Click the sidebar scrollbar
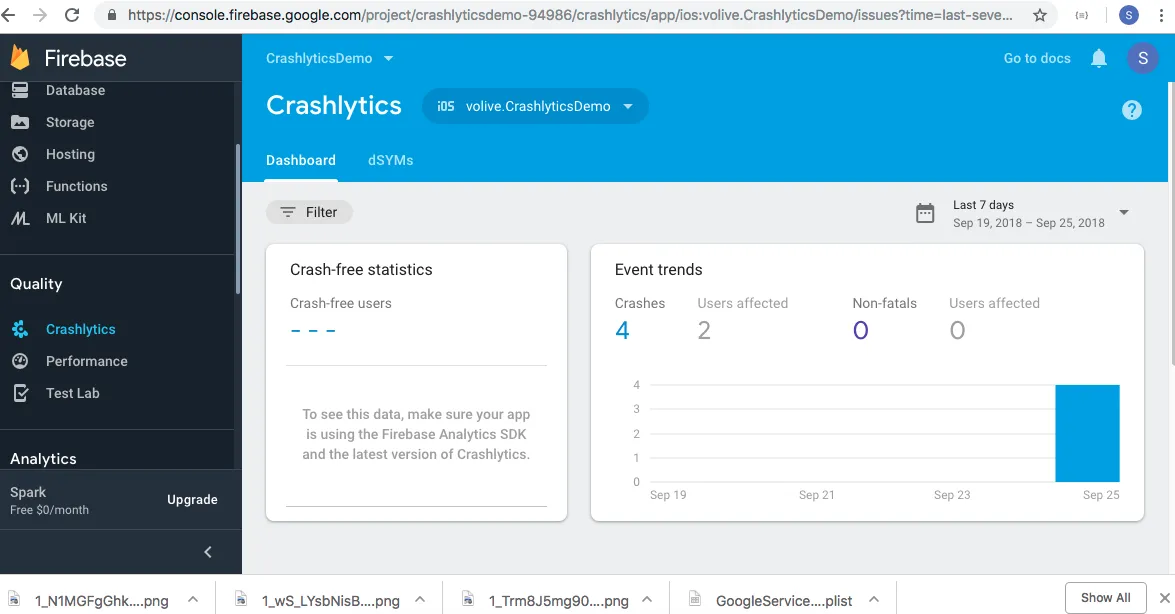 (238, 218)
